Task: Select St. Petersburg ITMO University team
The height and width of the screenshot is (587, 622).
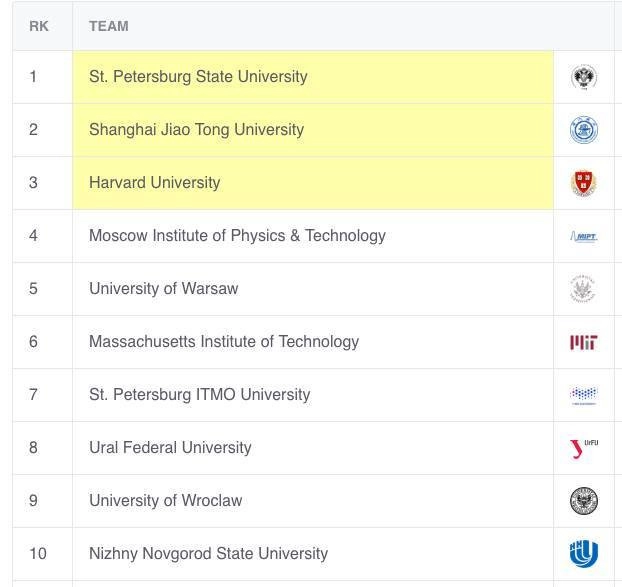Action: pyautogui.click(x=199, y=395)
